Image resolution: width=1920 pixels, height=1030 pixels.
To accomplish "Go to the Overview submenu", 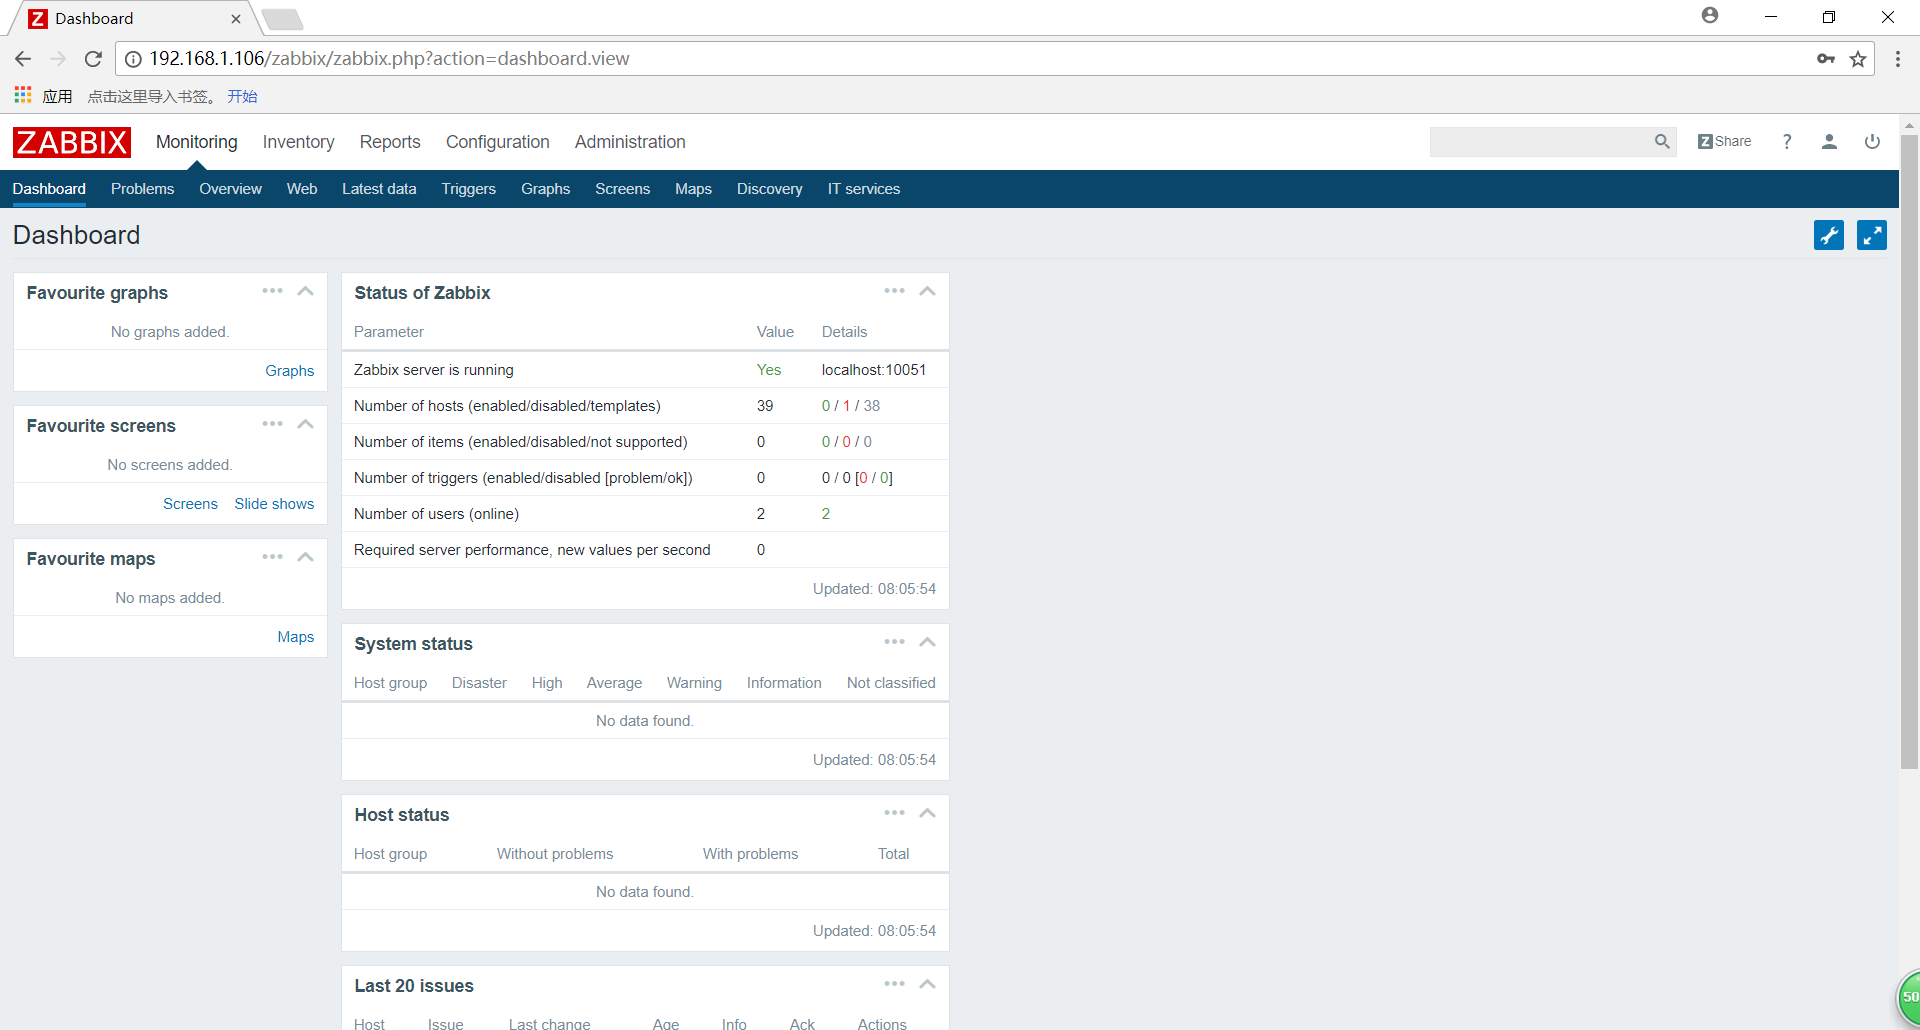I will click(x=230, y=189).
